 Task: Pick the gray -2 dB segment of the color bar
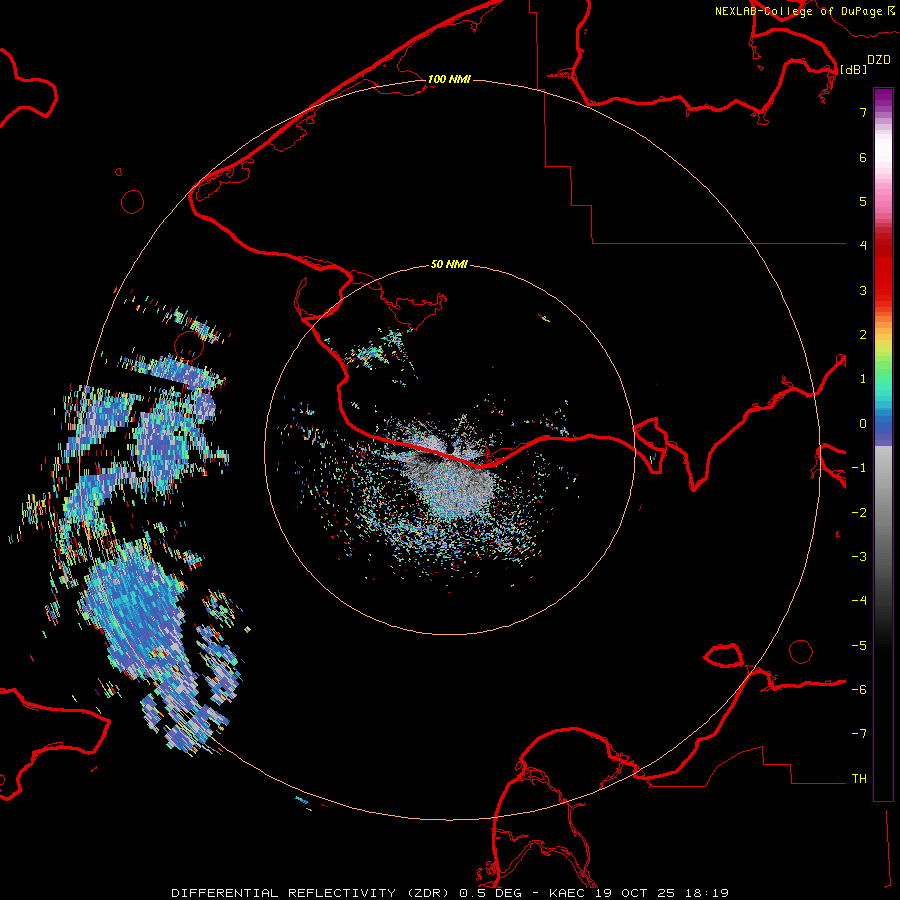883,513
